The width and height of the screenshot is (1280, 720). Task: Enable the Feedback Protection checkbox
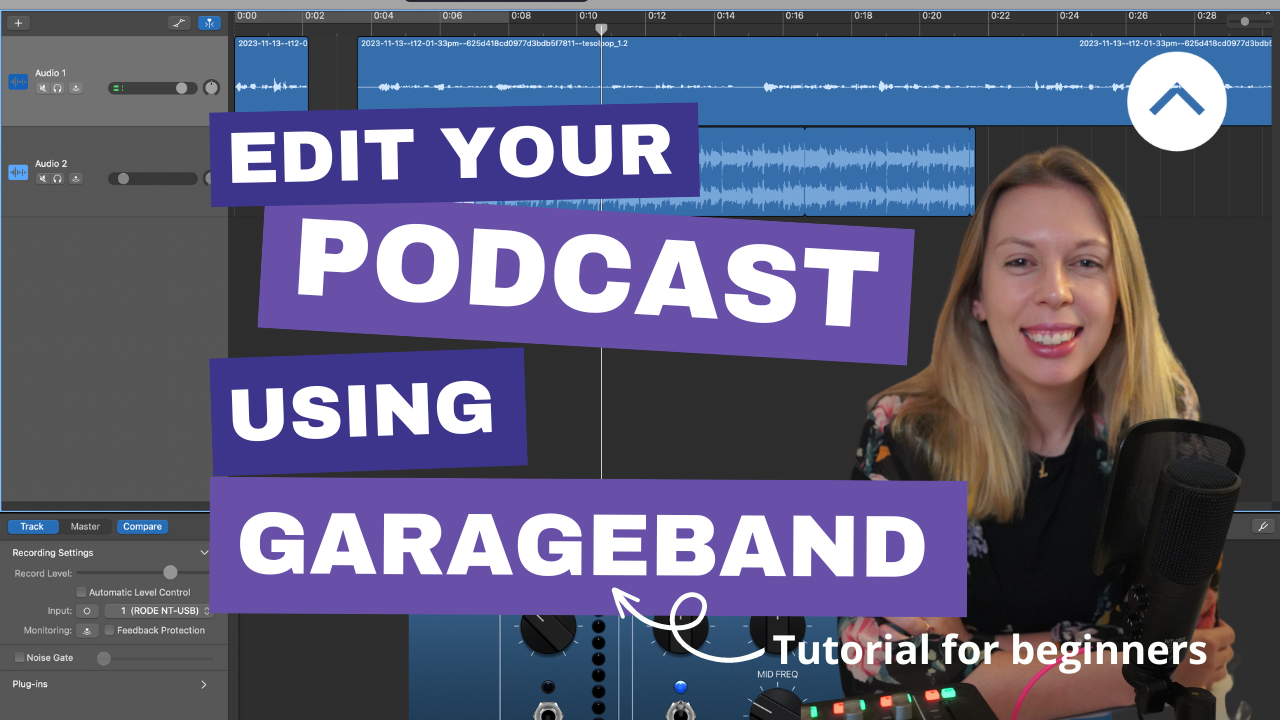point(109,630)
